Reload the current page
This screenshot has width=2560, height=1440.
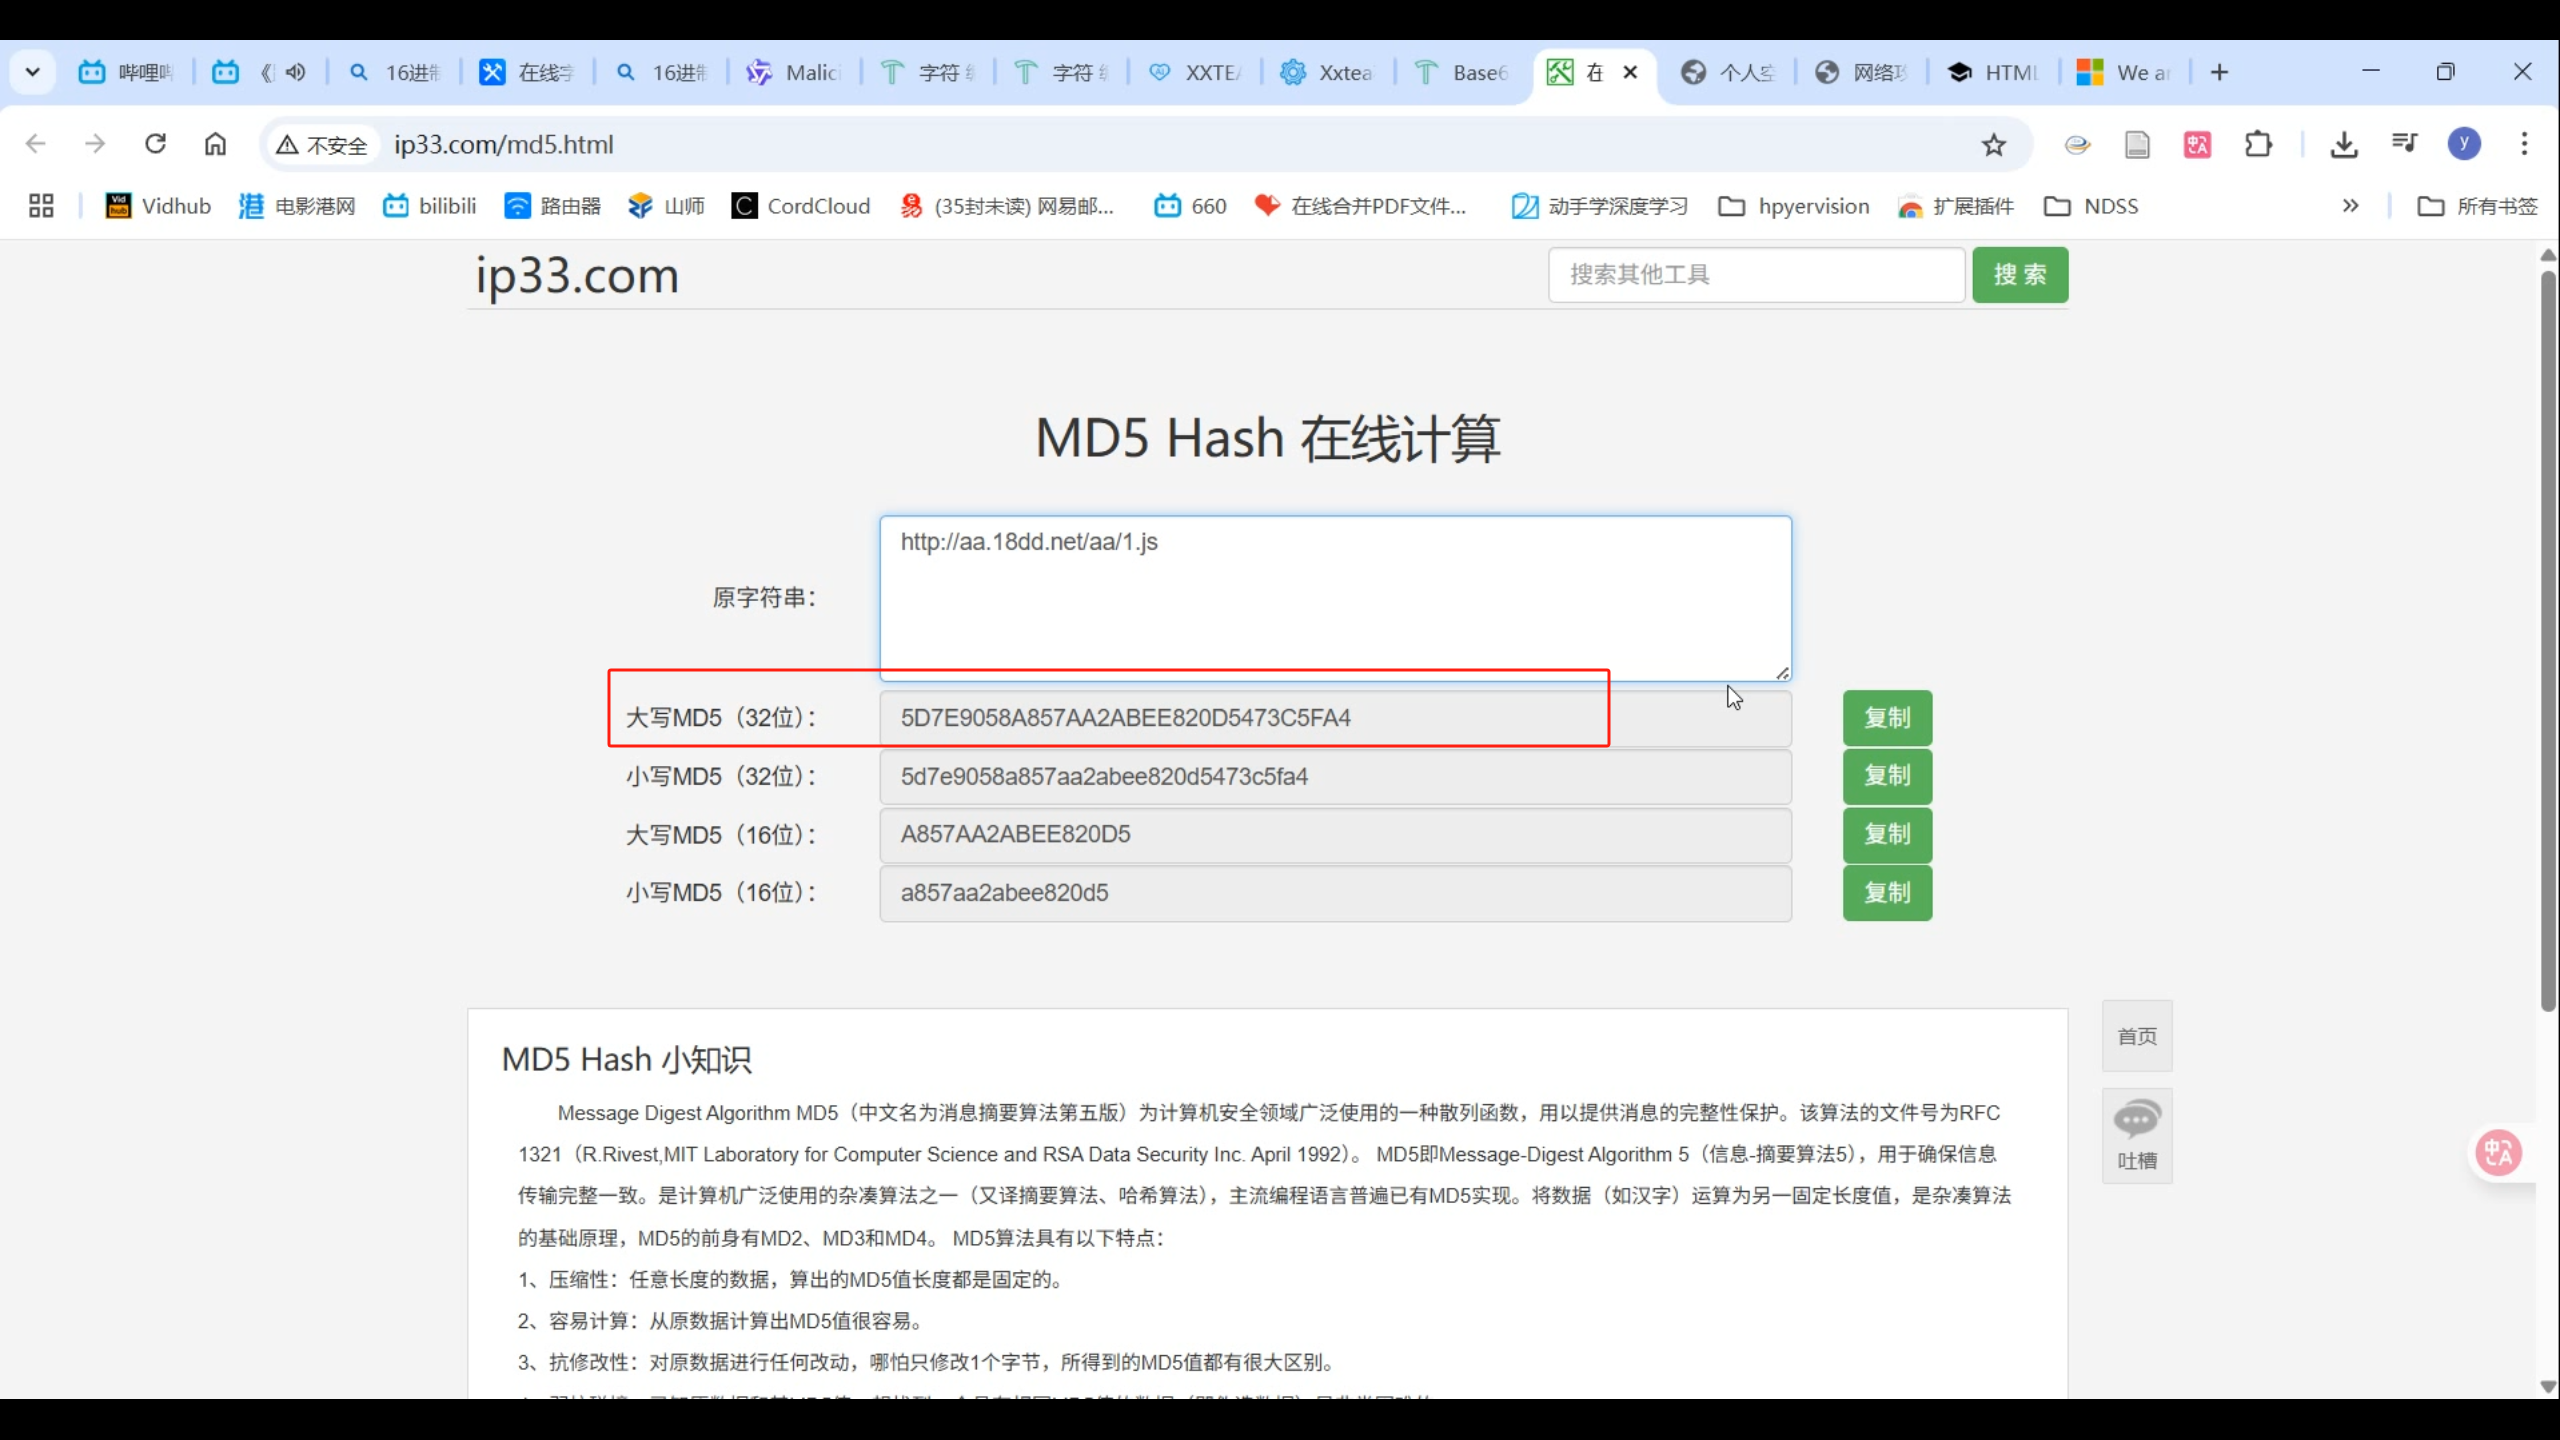tap(155, 144)
